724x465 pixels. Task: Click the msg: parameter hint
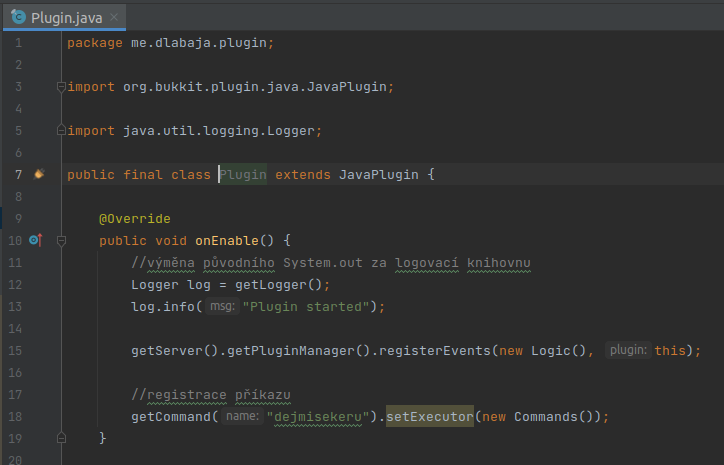click(x=223, y=306)
